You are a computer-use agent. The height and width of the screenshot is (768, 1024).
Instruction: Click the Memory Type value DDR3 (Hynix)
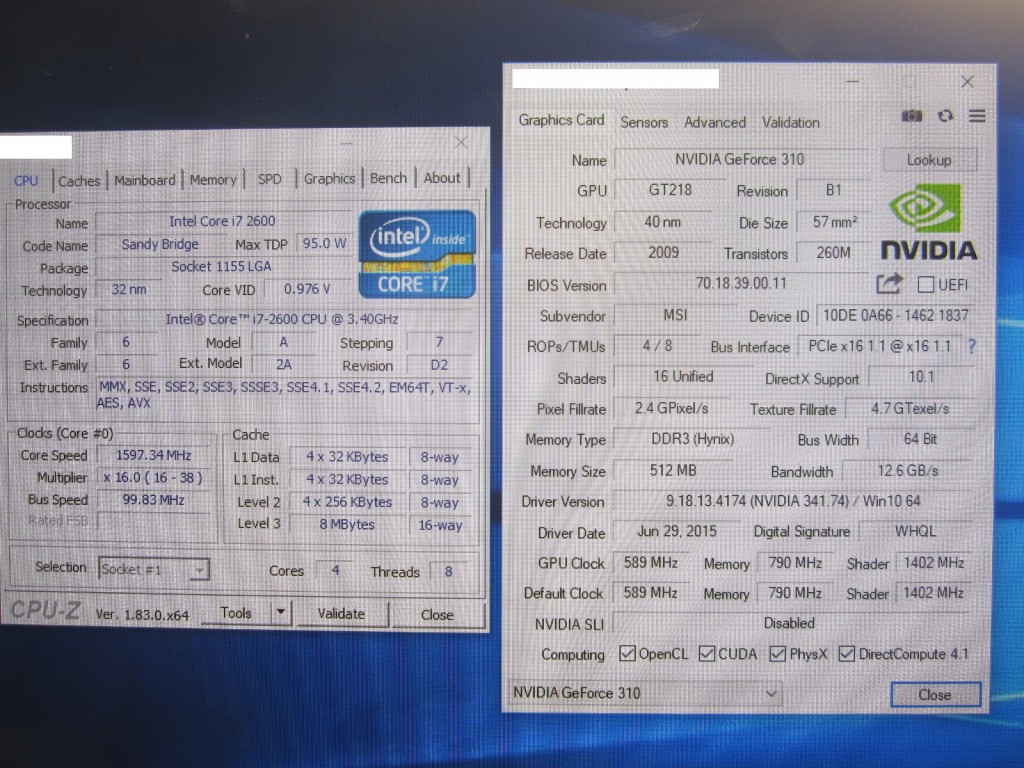(692, 439)
